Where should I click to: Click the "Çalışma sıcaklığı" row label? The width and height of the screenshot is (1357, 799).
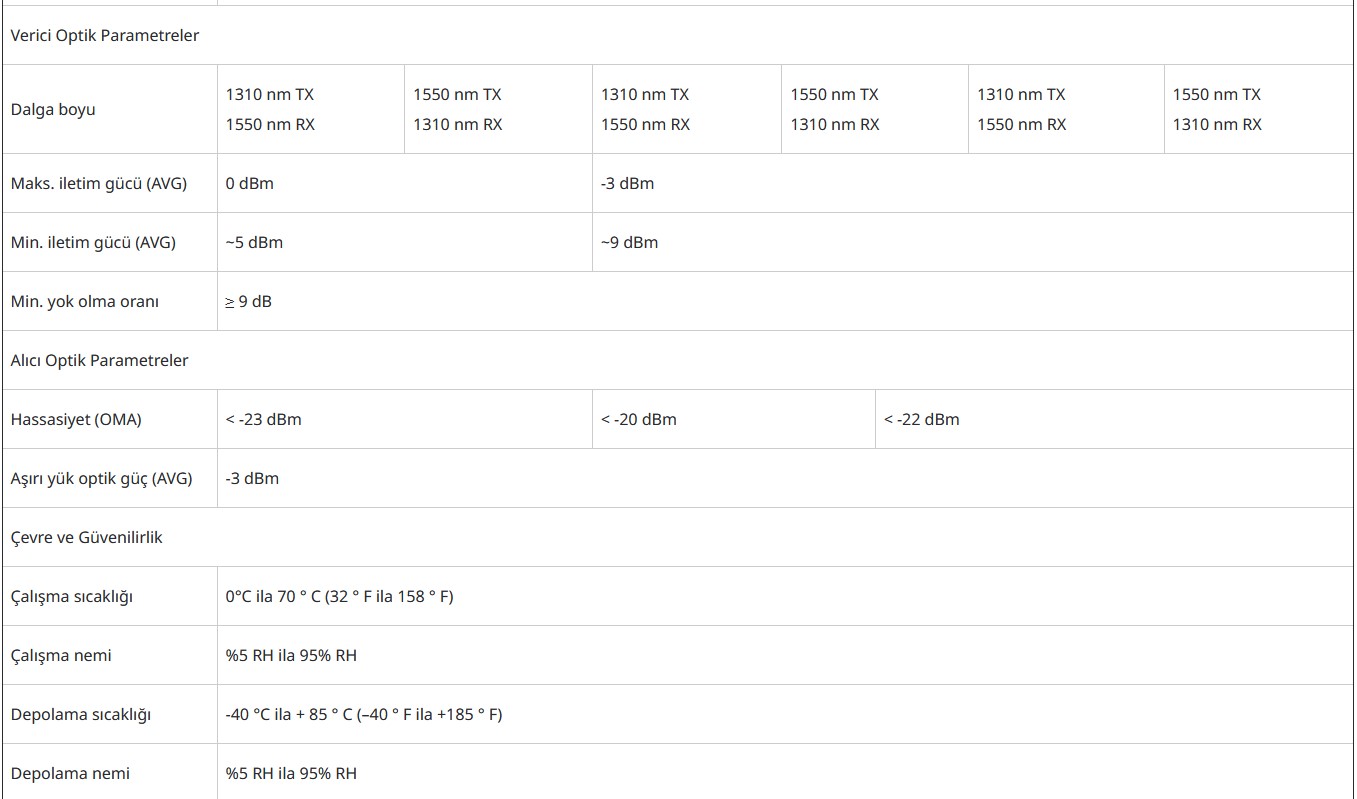72,596
